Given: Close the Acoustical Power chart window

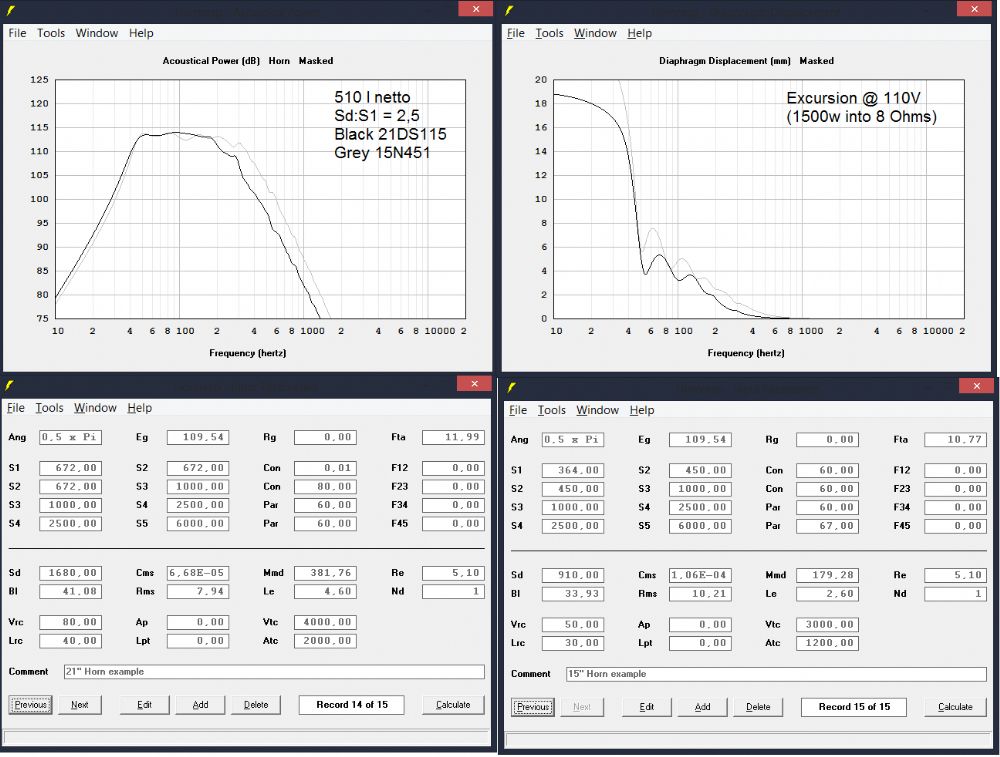Looking at the screenshot, I should 475,9.
